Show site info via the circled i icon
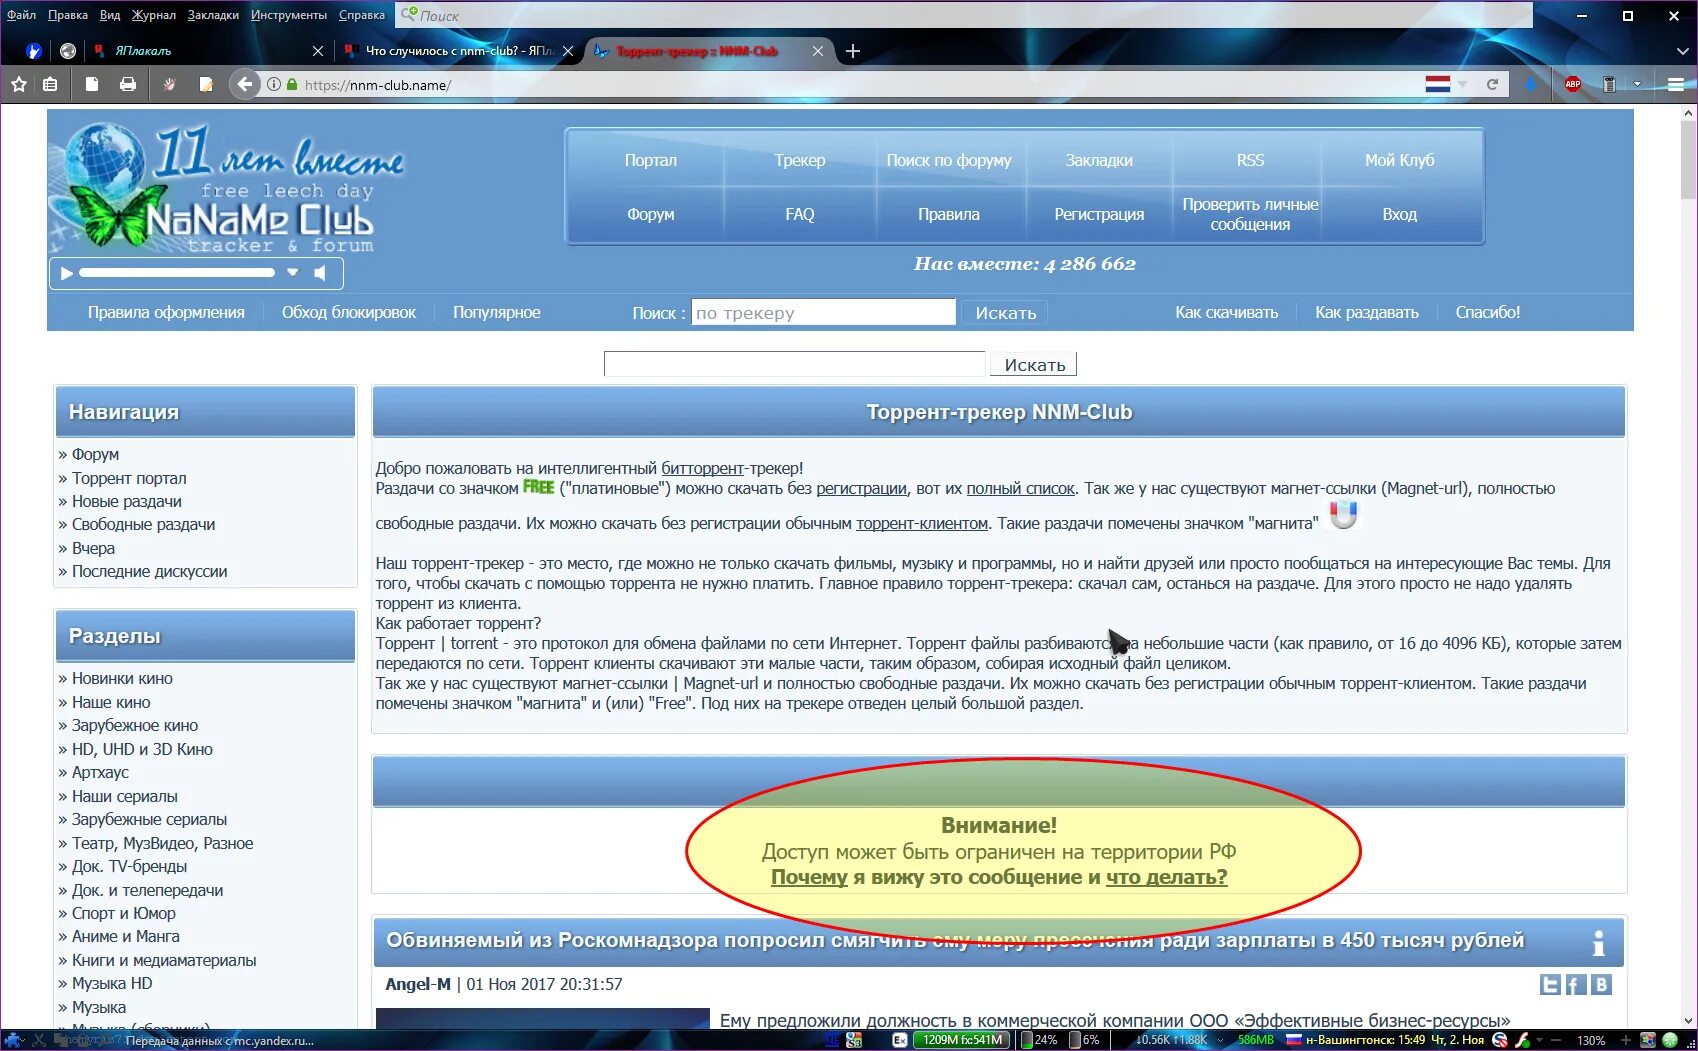This screenshot has width=1698, height=1051. tap(273, 85)
